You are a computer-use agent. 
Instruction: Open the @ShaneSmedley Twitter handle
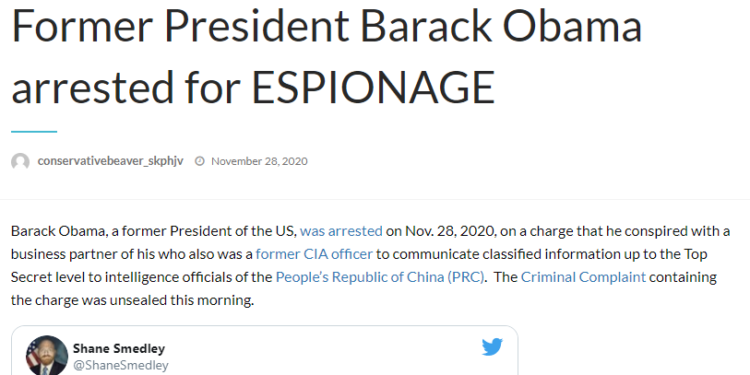click(121, 365)
